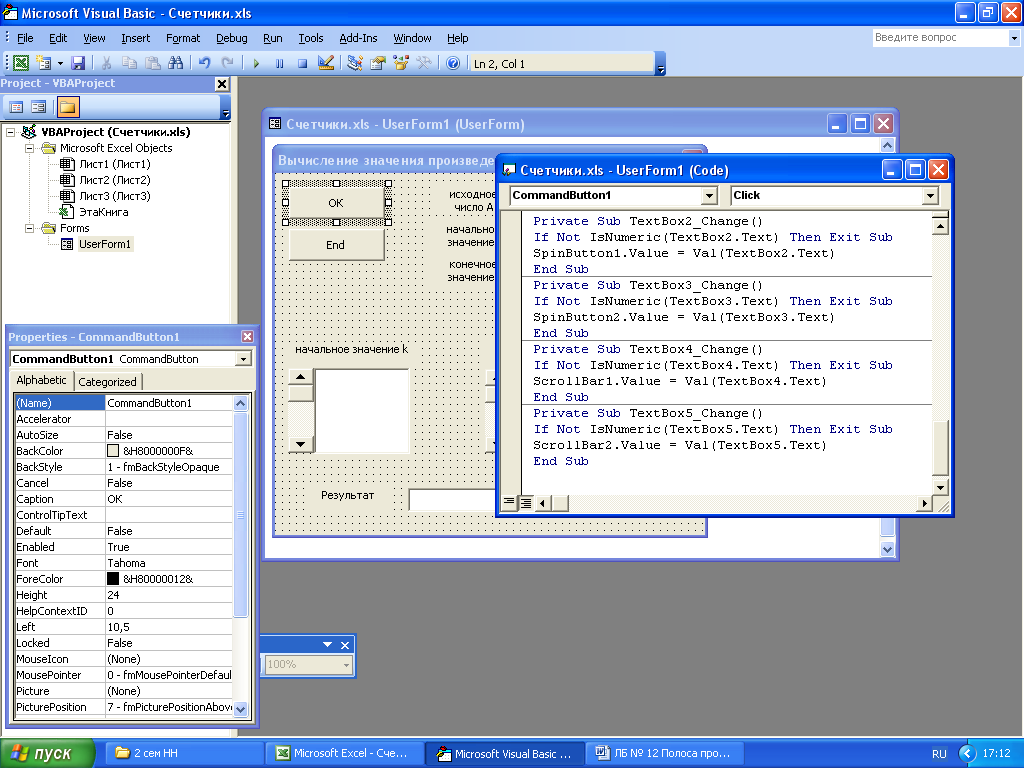Viewport: 1024px width, 768px height.
Task: Click View Object icon in Project panel
Action: pyautogui.click(x=39, y=107)
